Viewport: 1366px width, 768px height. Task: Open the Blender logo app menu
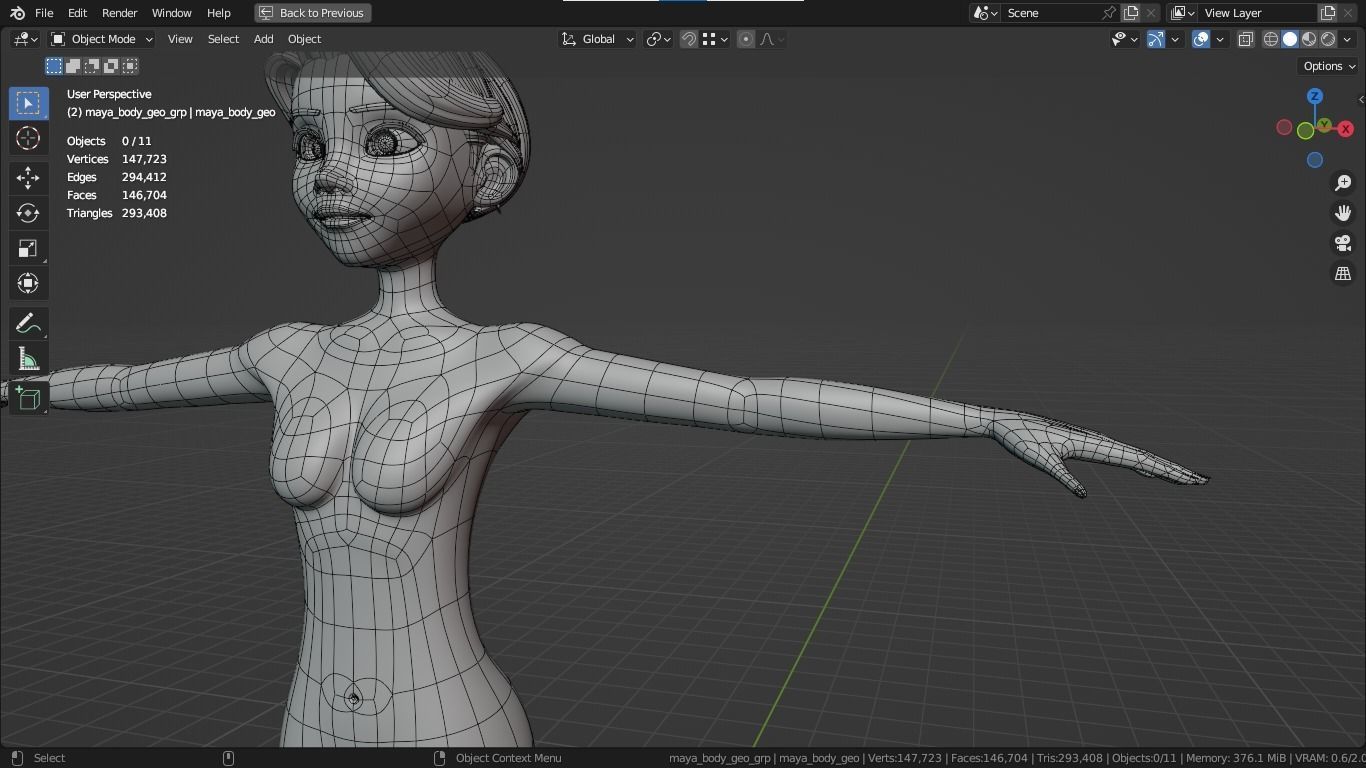tap(17, 13)
